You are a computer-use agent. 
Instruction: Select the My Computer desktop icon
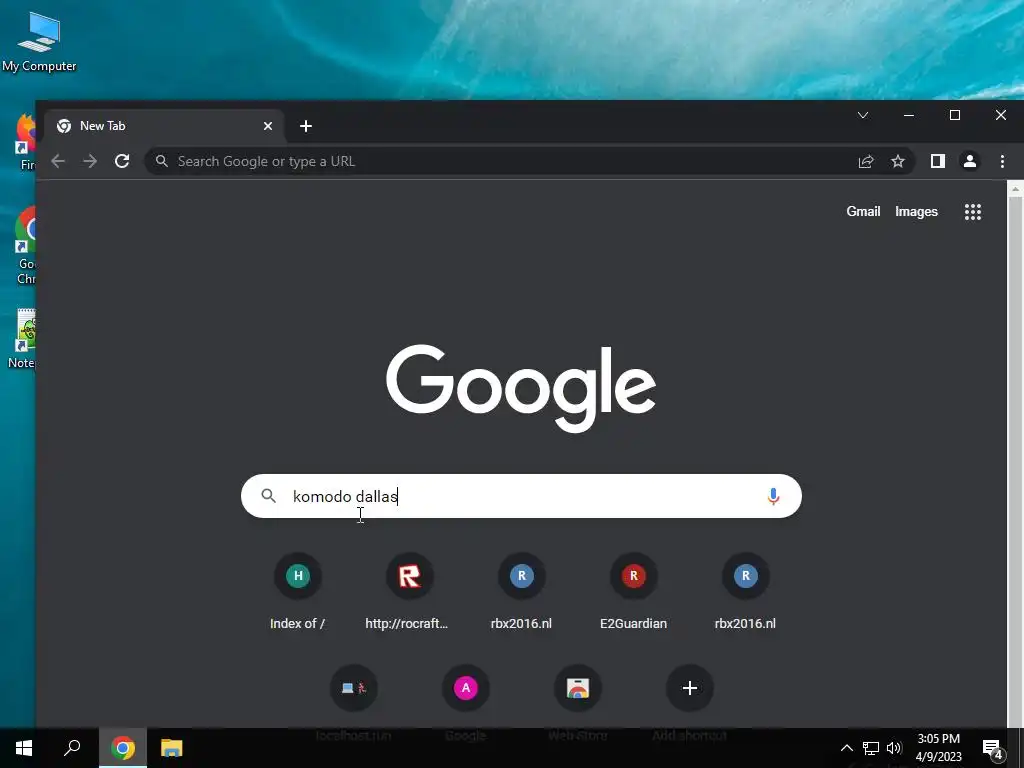[39, 42]
